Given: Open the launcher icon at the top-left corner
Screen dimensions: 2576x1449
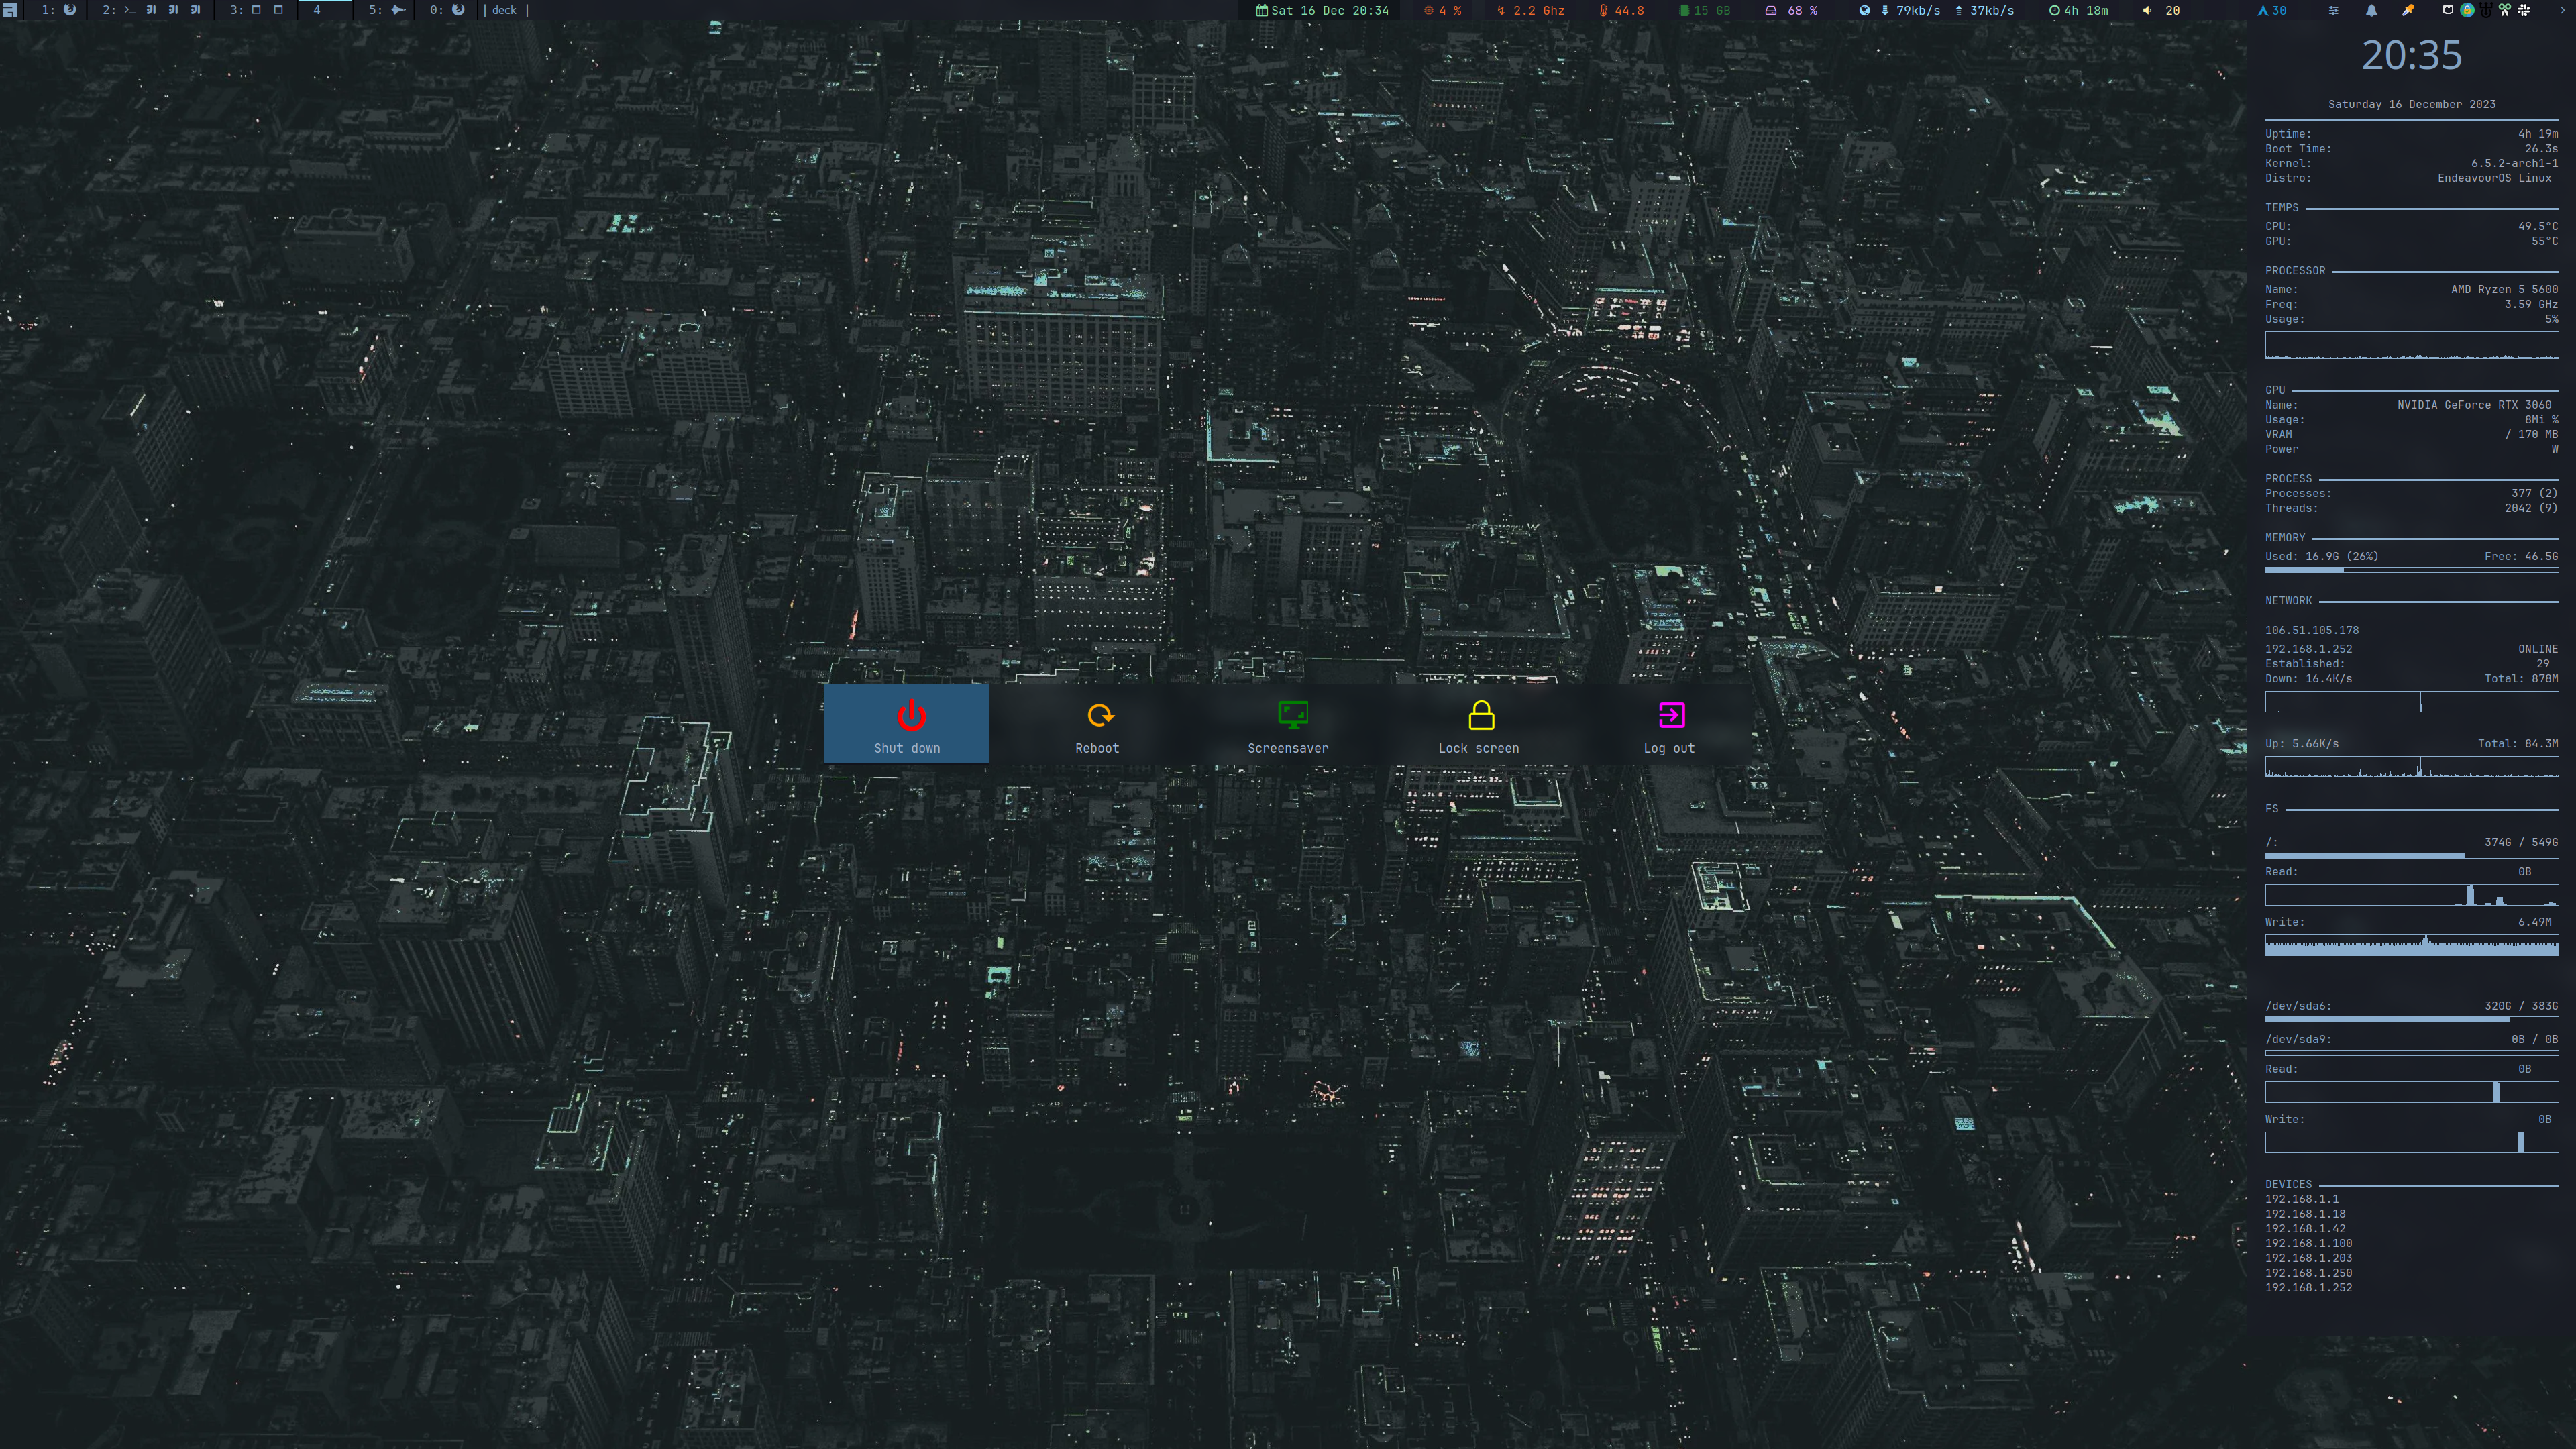Looking at the screenshot, I should [x=10, y=10].
